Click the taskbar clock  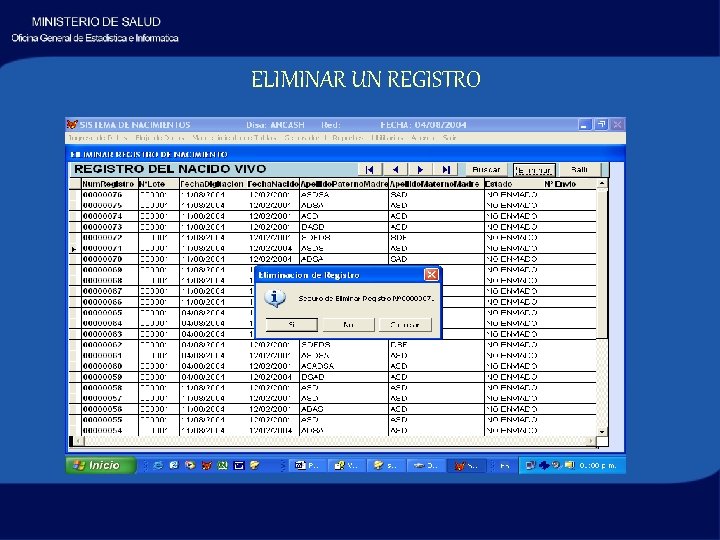(598, 466)
